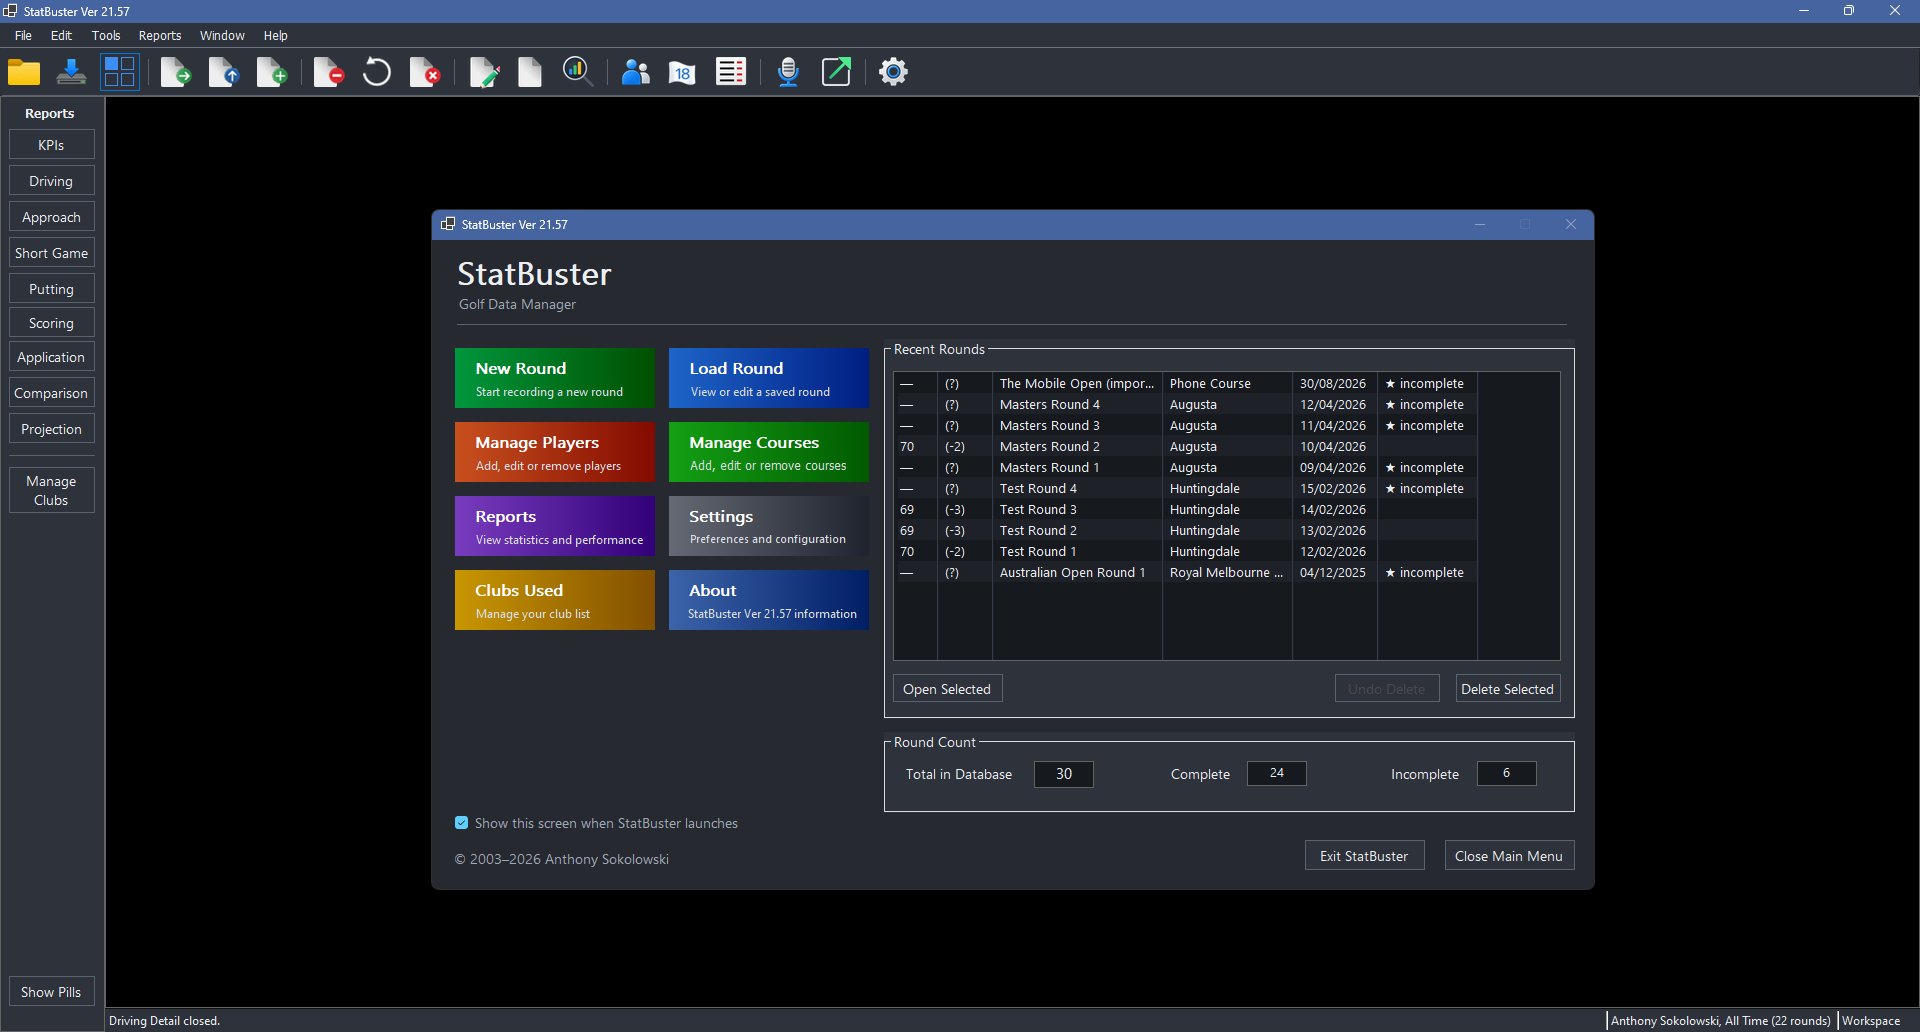Open the Reports menu in menu bar
Image resolution: width=1920 pixels, height=1032 pixels.
click(160, 35)
